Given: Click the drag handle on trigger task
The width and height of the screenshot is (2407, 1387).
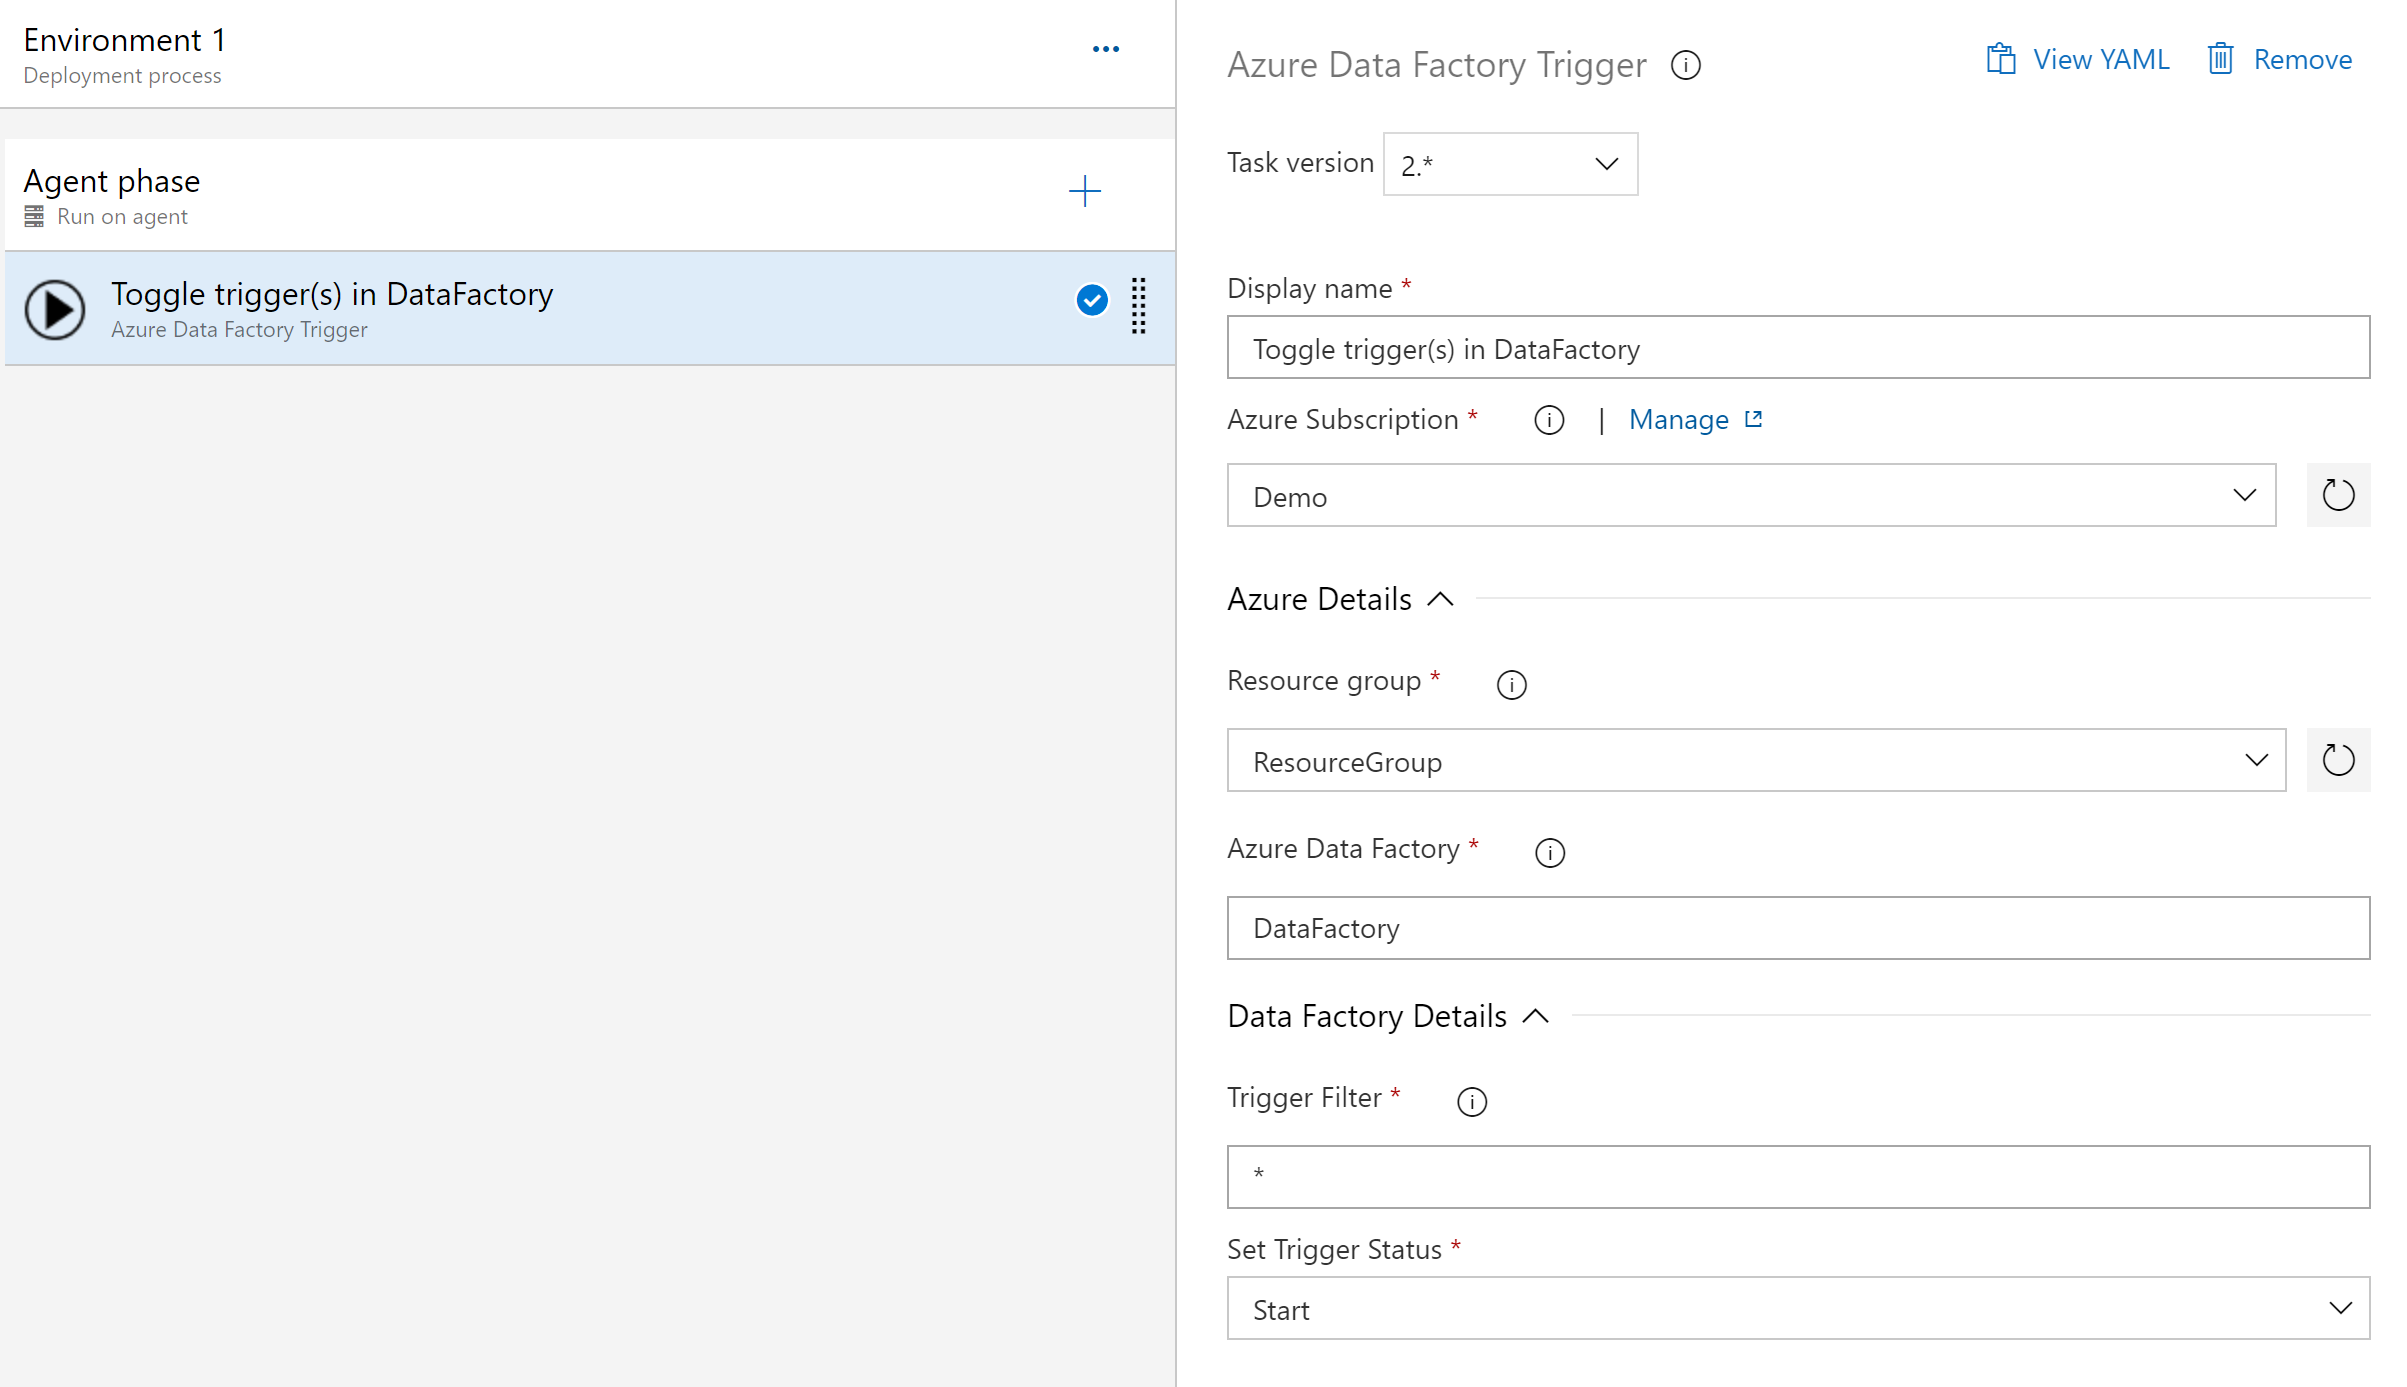Looking at the screenshot, I should [1138, 306].
